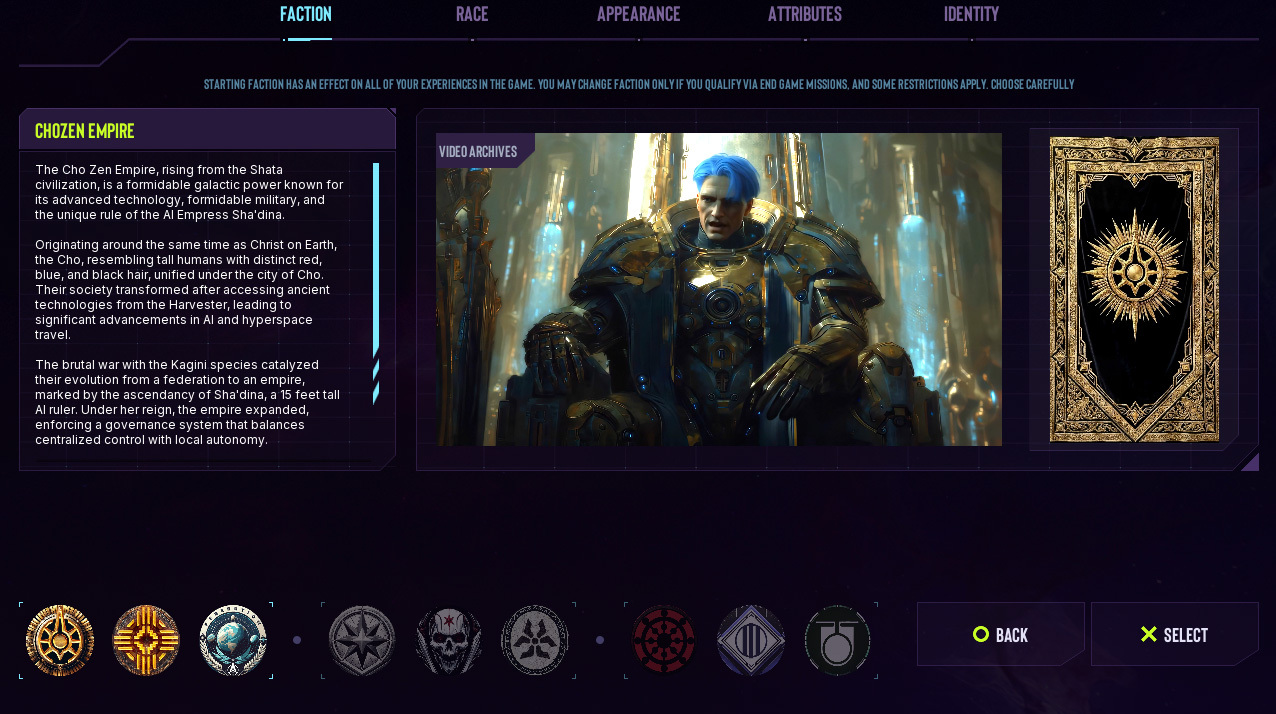Image resolution: width=1276 pixels, height=714 pixels.
Task: Select the gray compass star faction emblem
Action: pyautogui.click(x=362, y=640)
